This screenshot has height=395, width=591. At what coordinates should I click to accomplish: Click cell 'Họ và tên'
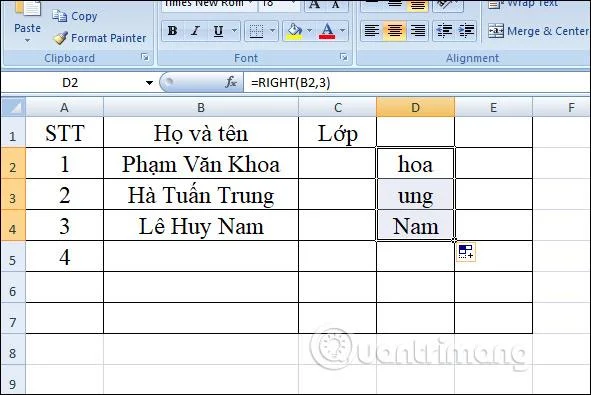click(201, 133)
